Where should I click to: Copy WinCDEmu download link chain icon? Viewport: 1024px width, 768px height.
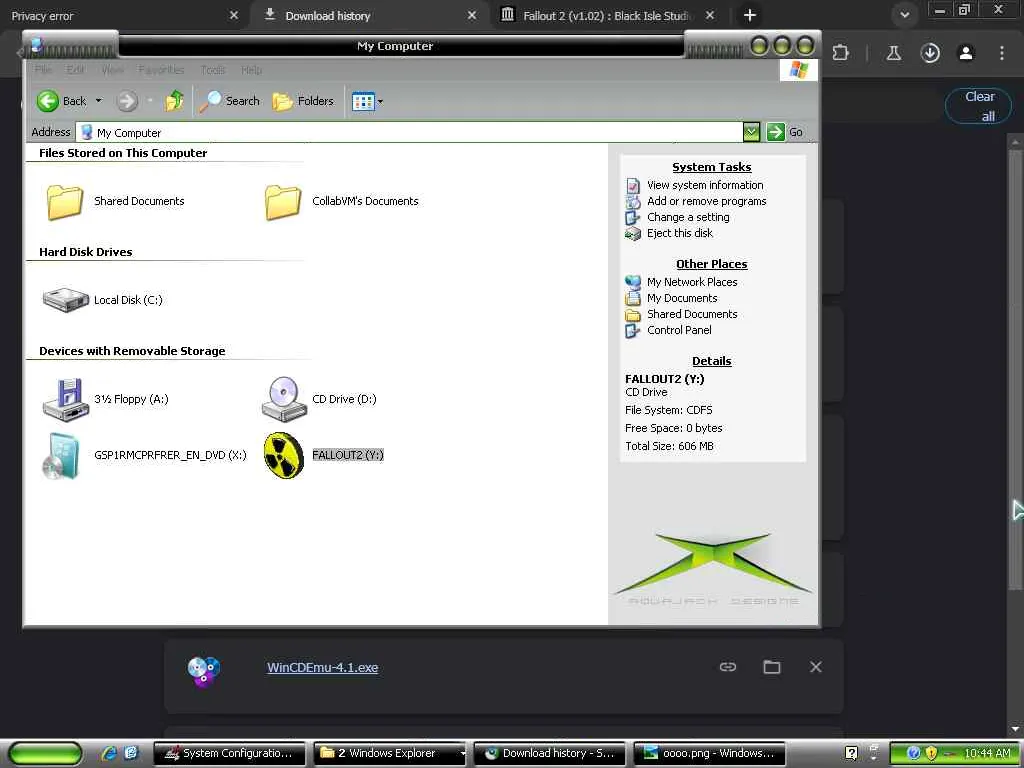coord(728,667)
